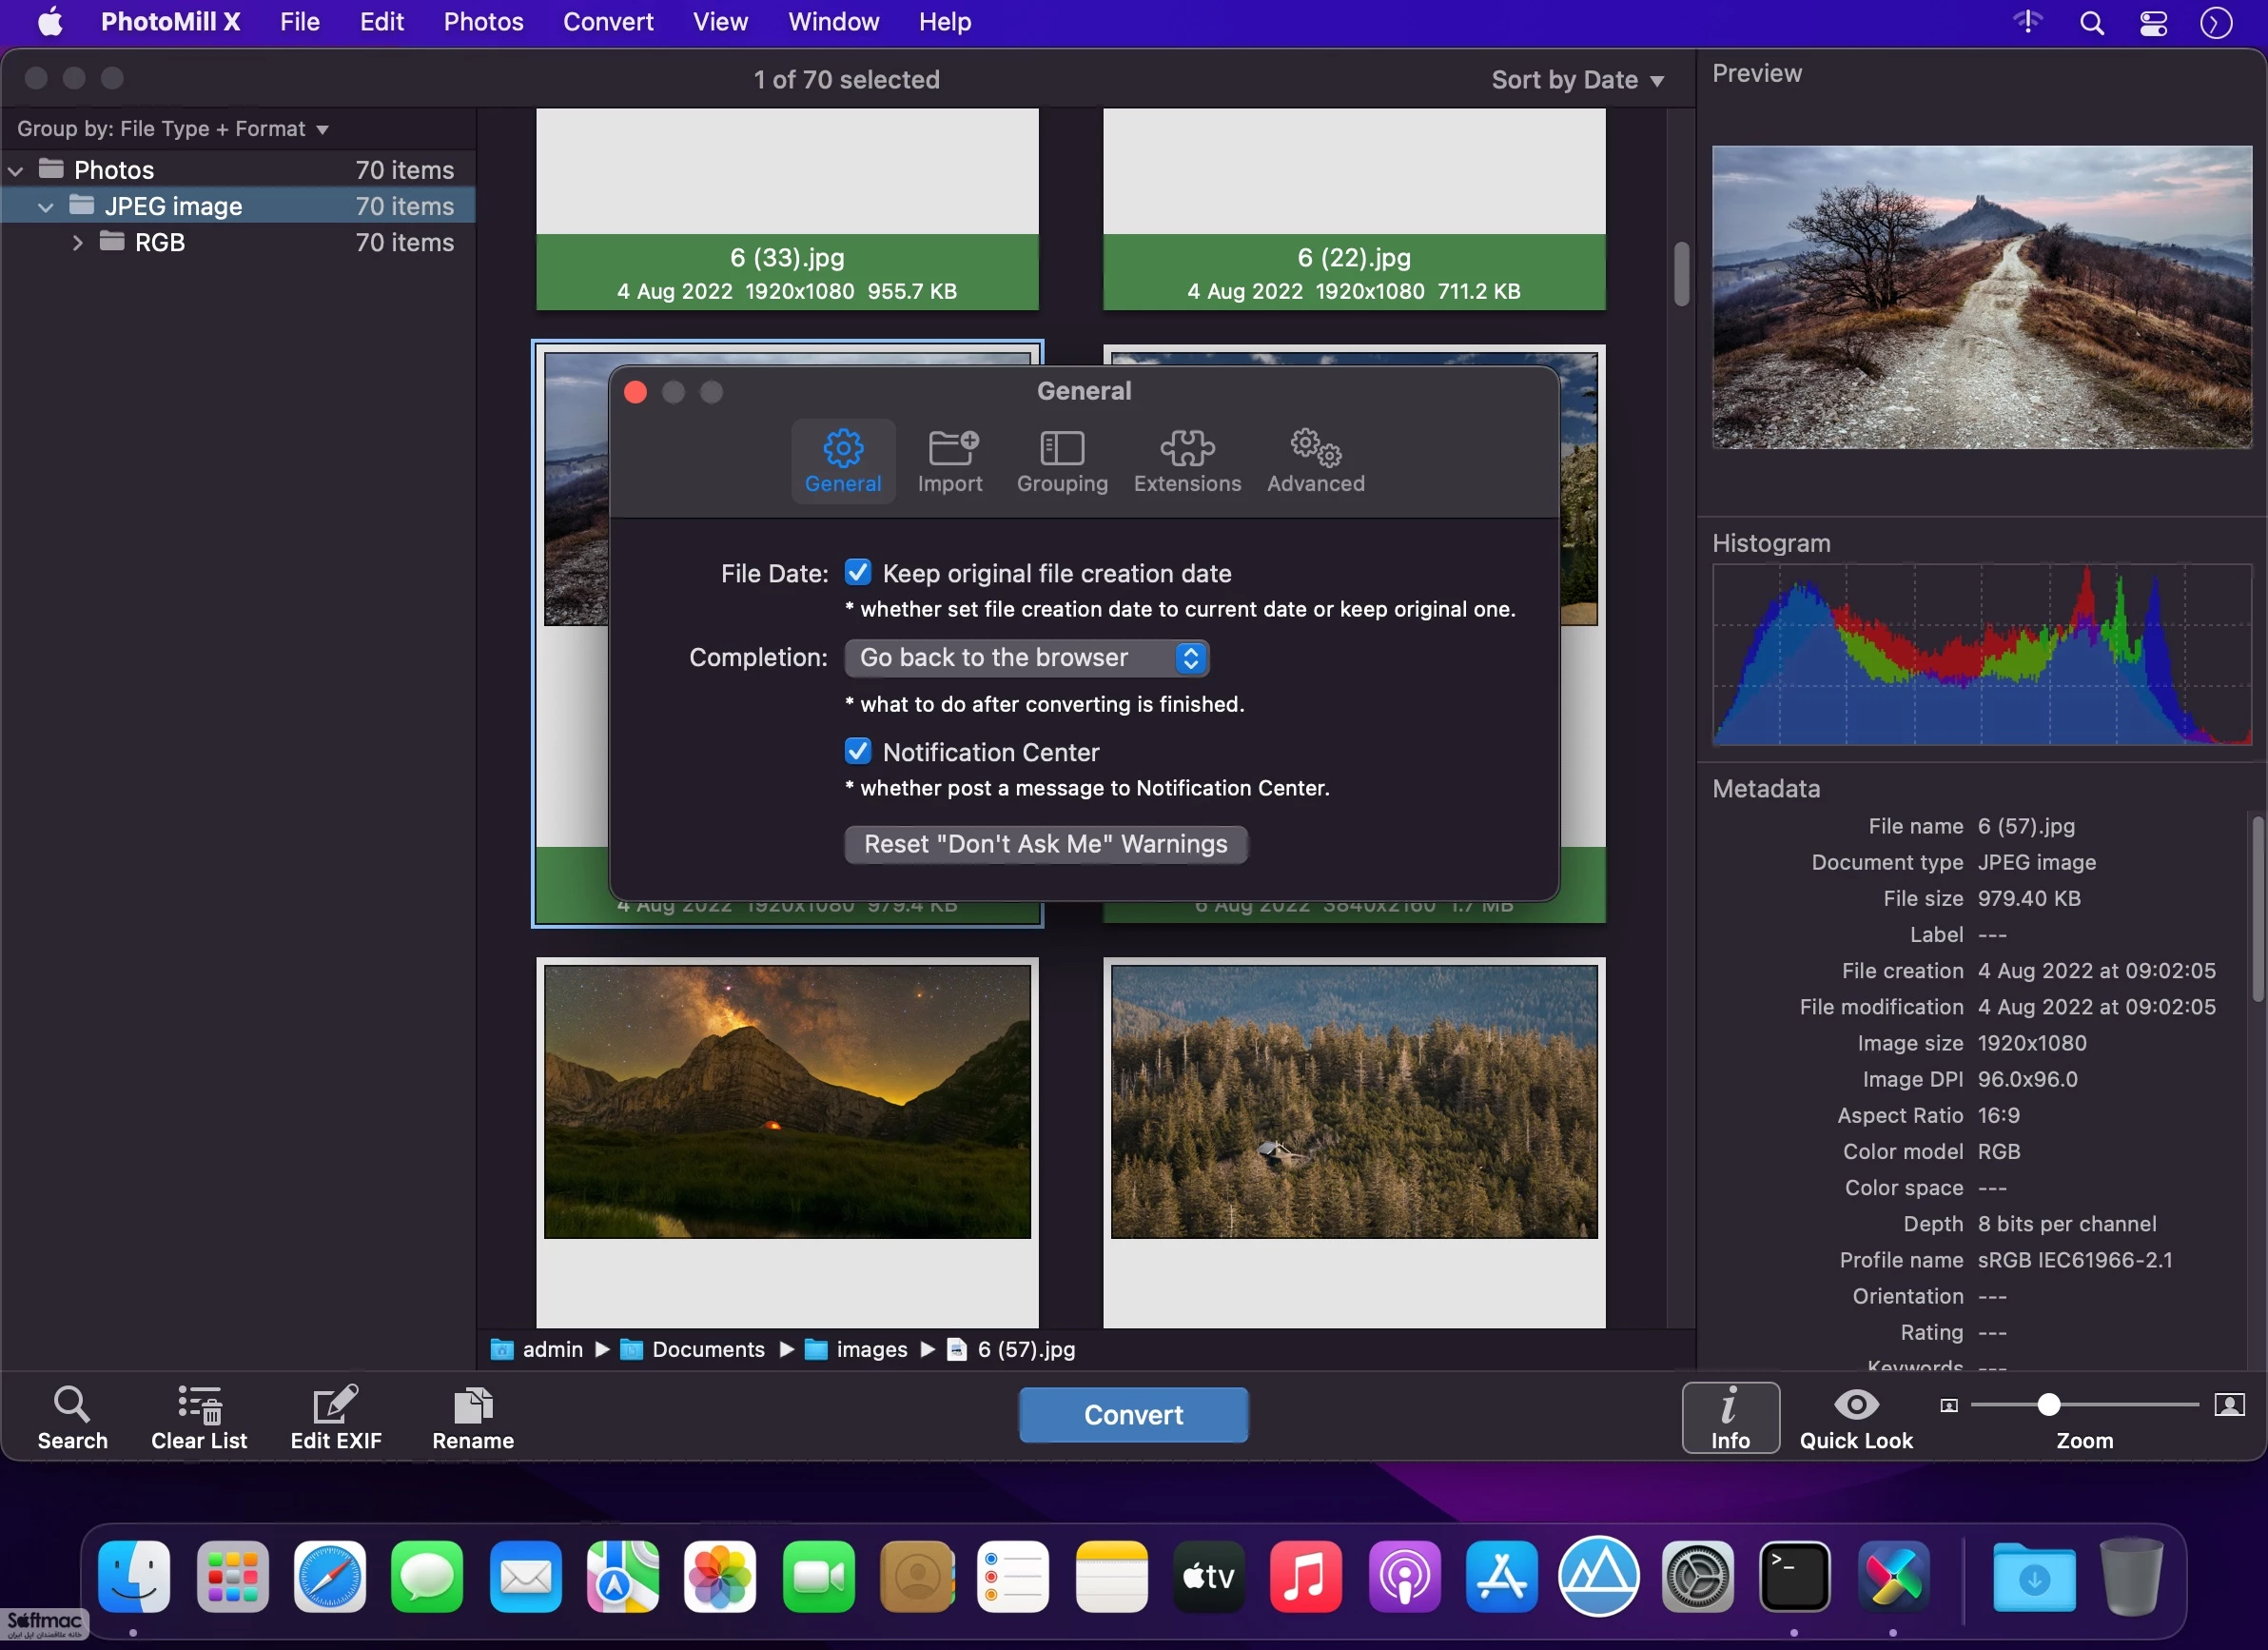The width and height of the screenshot is (2268, 1650).
Task: Open Downloads folder in the dock
Action: tap(2034, 1577)
